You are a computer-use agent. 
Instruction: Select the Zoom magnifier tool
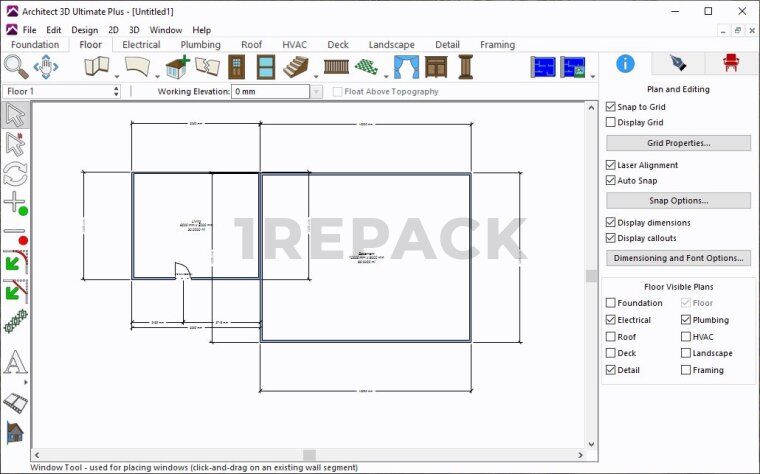tap(16, 67)
